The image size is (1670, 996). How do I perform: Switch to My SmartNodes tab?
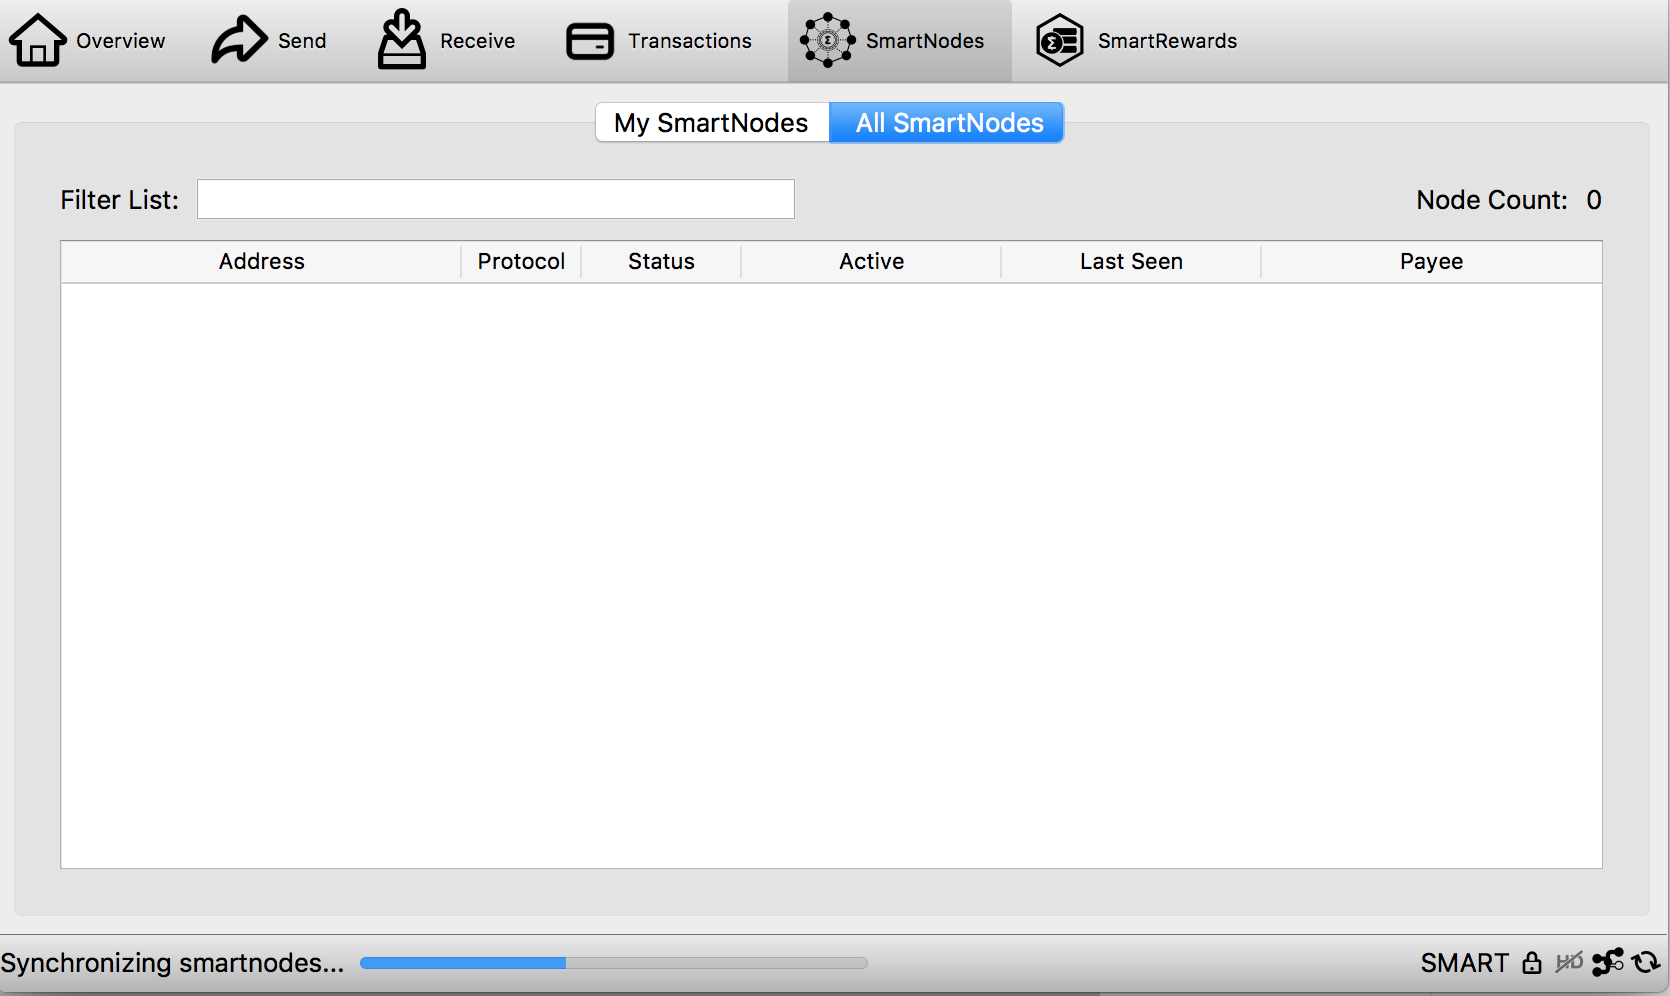tap(712, 122)
